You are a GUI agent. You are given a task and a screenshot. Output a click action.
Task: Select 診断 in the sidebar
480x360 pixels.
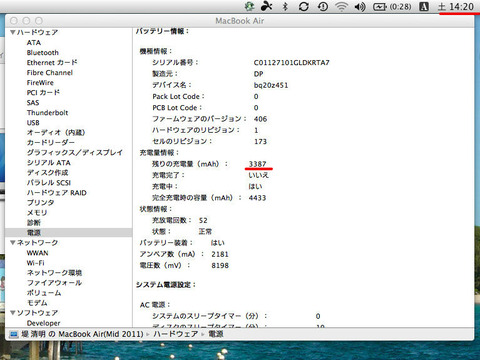tap(34, 223)
